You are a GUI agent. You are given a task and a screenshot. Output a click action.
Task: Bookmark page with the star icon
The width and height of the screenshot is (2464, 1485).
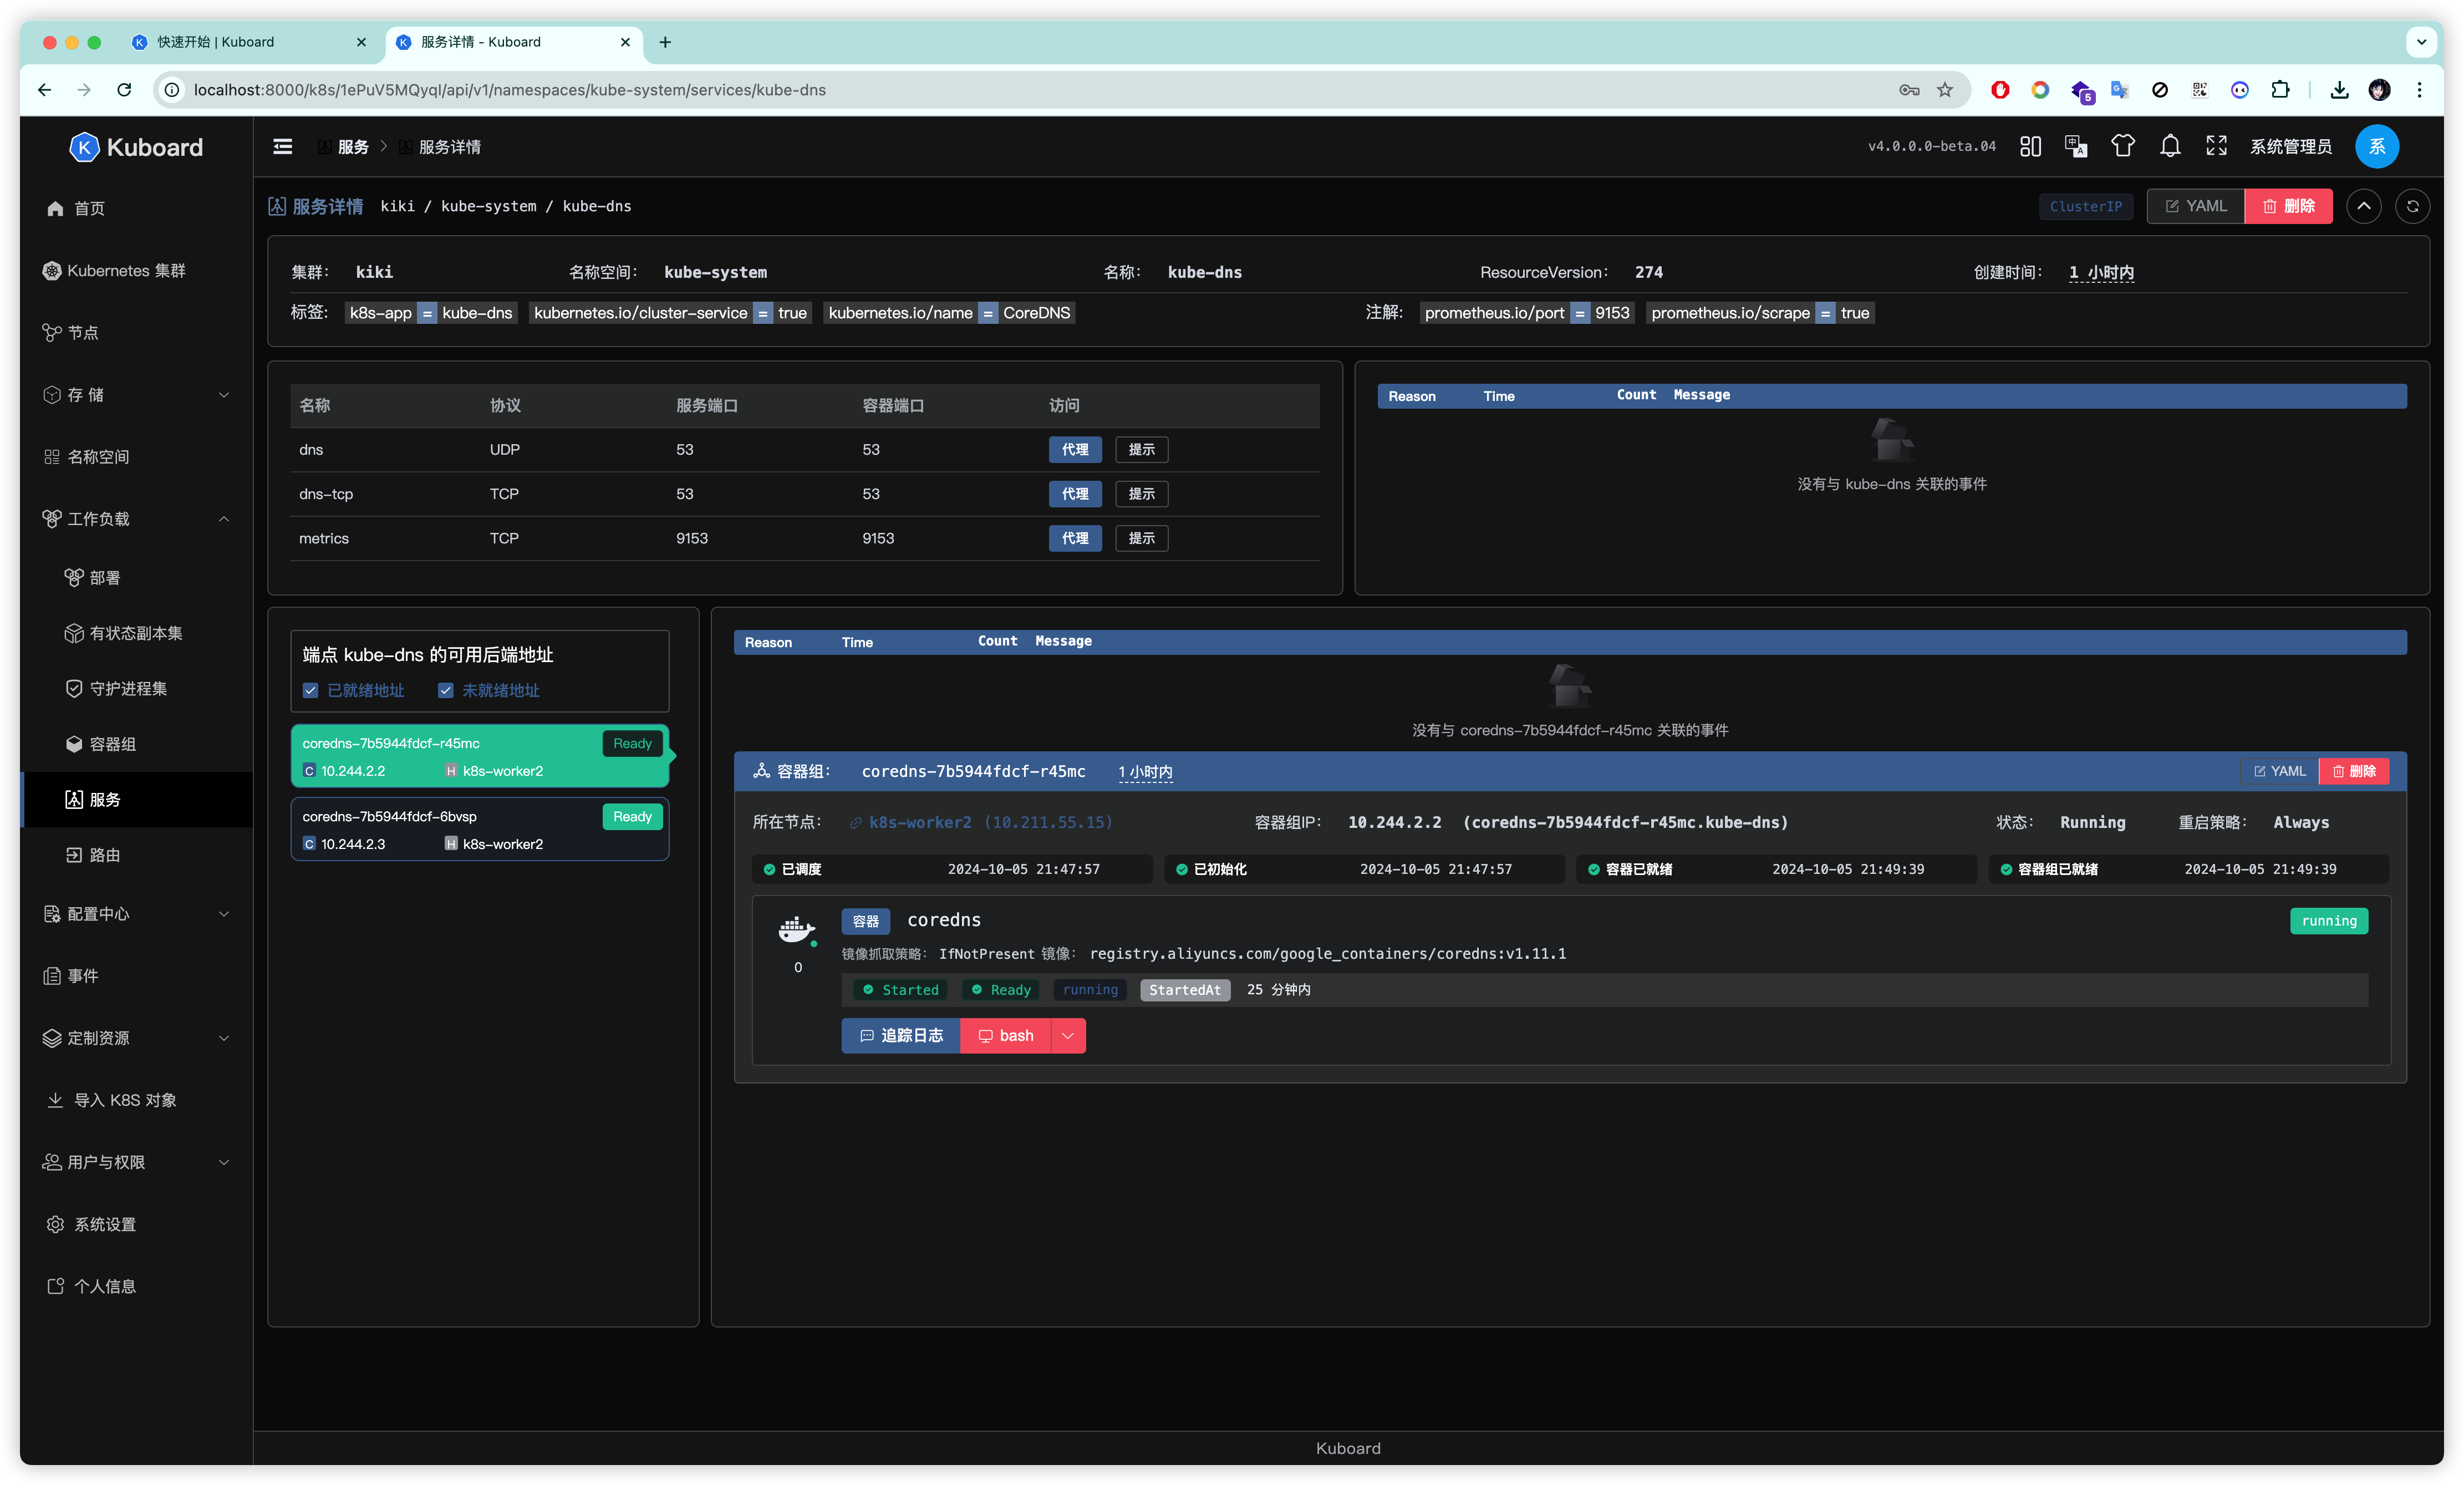pos(1945,90)
